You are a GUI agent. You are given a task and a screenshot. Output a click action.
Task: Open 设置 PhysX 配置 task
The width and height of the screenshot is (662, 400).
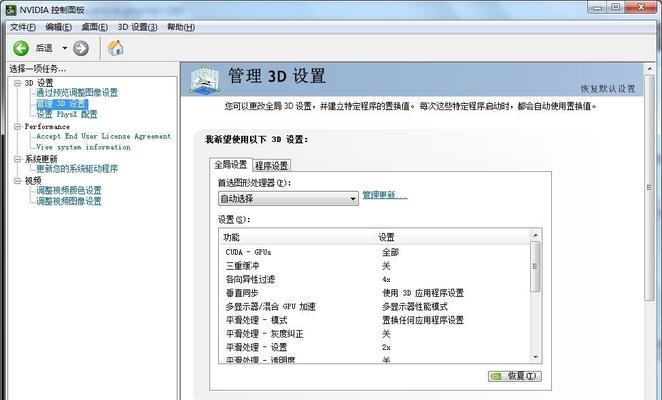[x=67, y=114]
